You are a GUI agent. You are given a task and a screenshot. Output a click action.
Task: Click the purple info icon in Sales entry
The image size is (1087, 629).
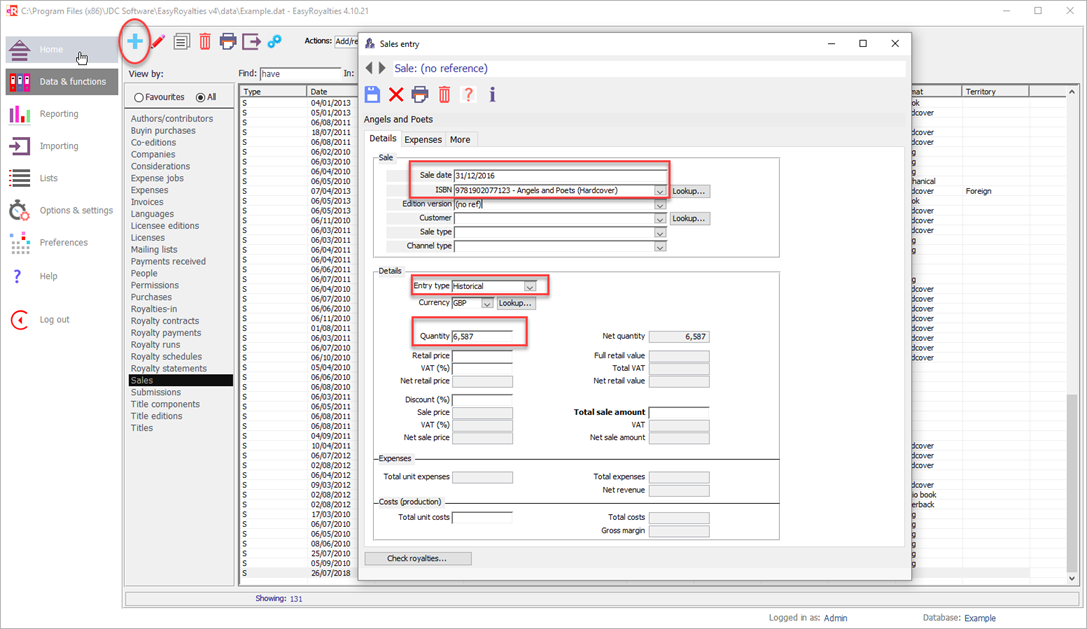[492, 94]
